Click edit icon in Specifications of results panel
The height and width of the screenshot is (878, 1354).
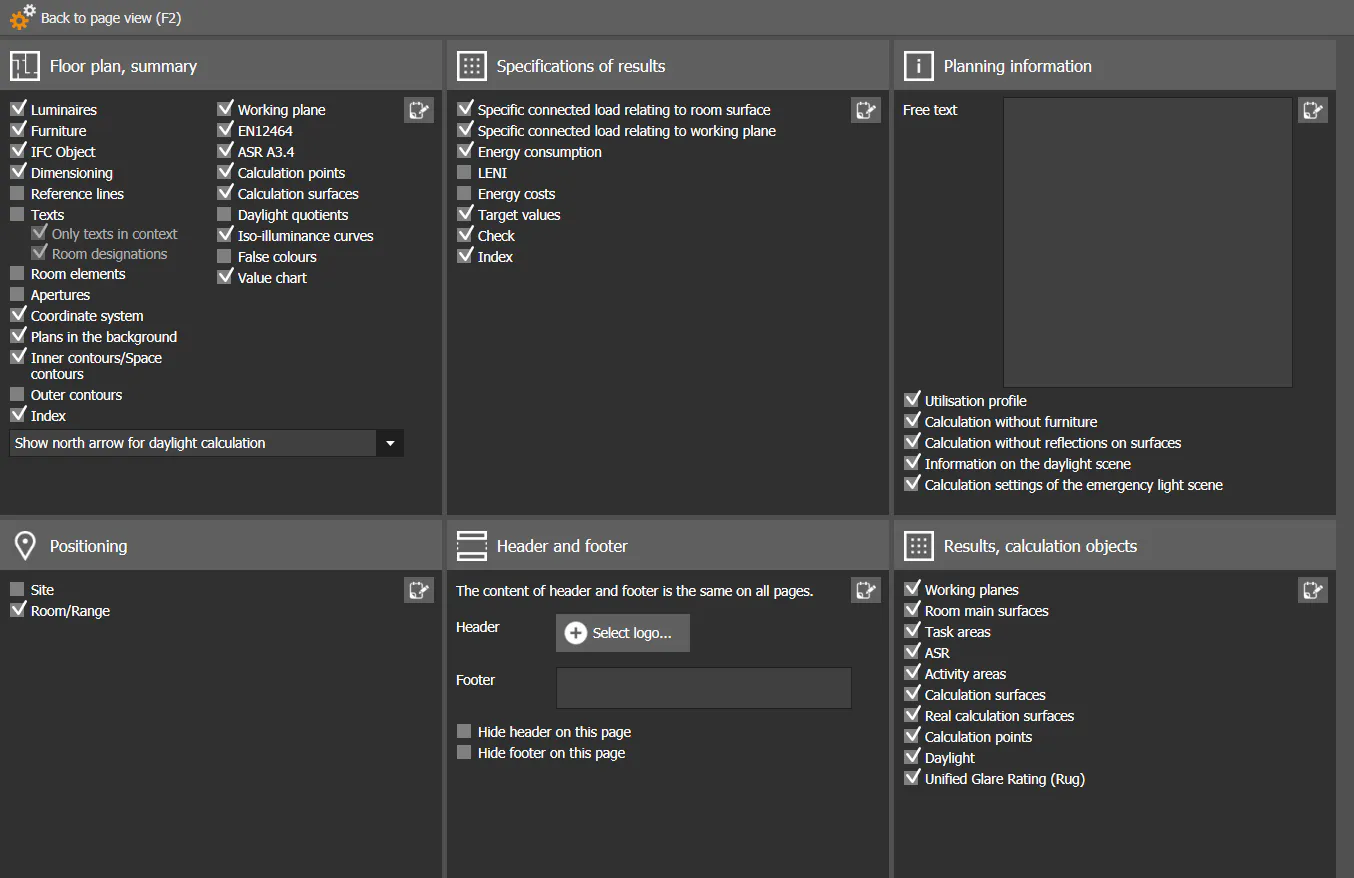[x=866, y=110]
